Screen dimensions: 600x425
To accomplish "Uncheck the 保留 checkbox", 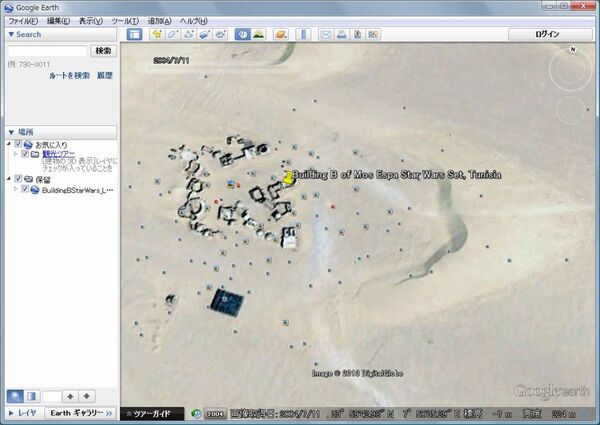I will (x=18, y=179).
